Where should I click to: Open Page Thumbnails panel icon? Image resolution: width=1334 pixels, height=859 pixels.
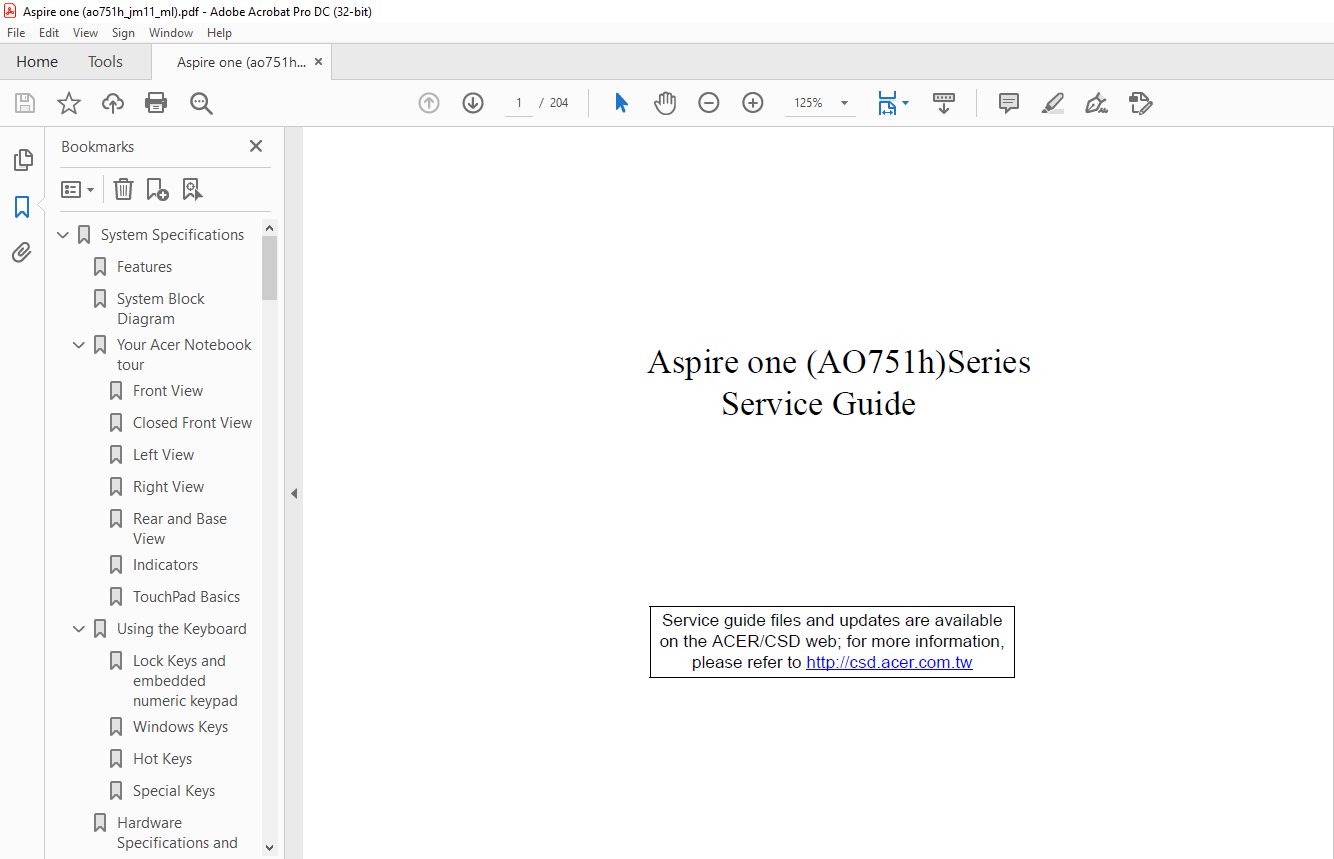pos(22,160)
